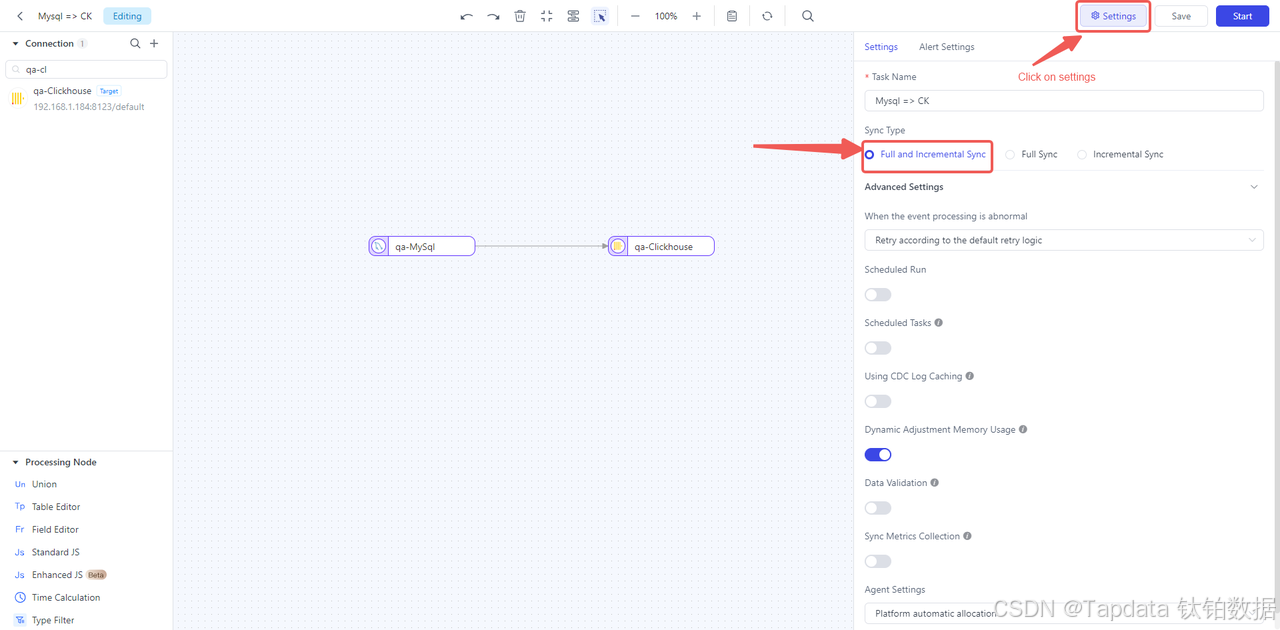This screenshot has width=1280, height=630.
Task: Click the Enhanced JS node icon
Action: click(x=20, y=575)
